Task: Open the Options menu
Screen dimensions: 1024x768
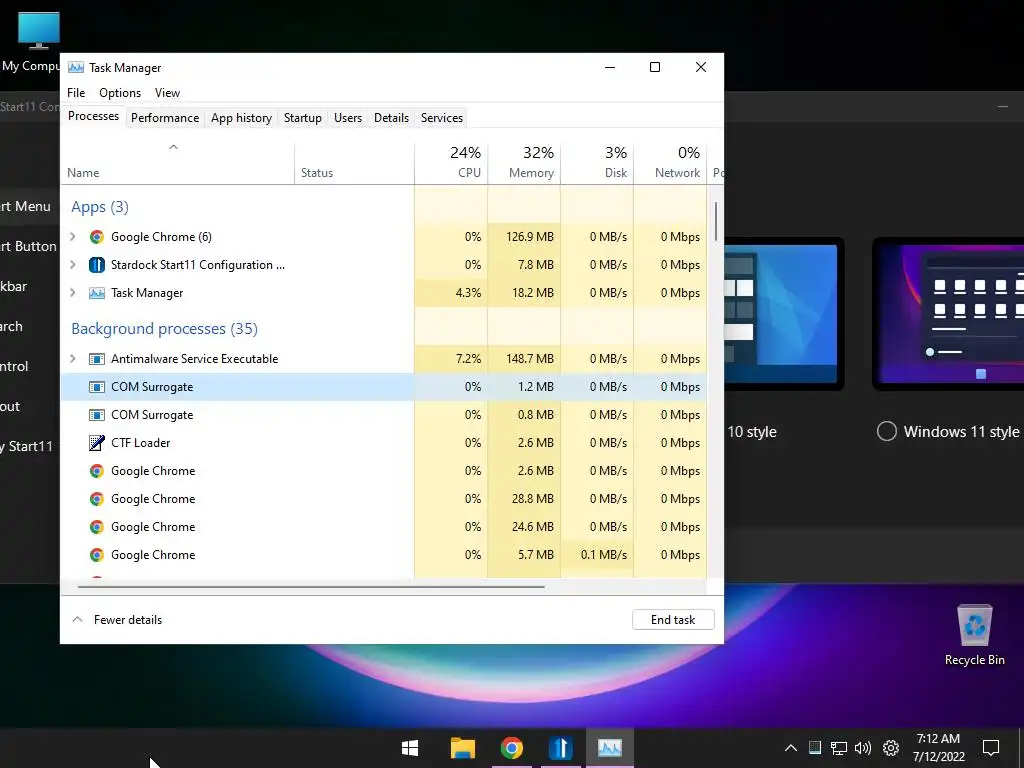Action: pyautogui.click(x=120, y=93)
